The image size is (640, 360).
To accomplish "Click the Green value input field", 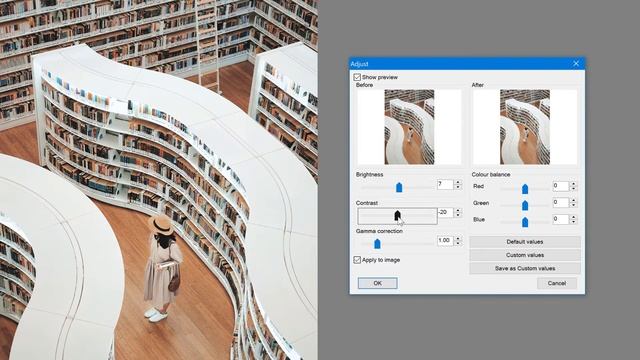I will click(561, 202).
